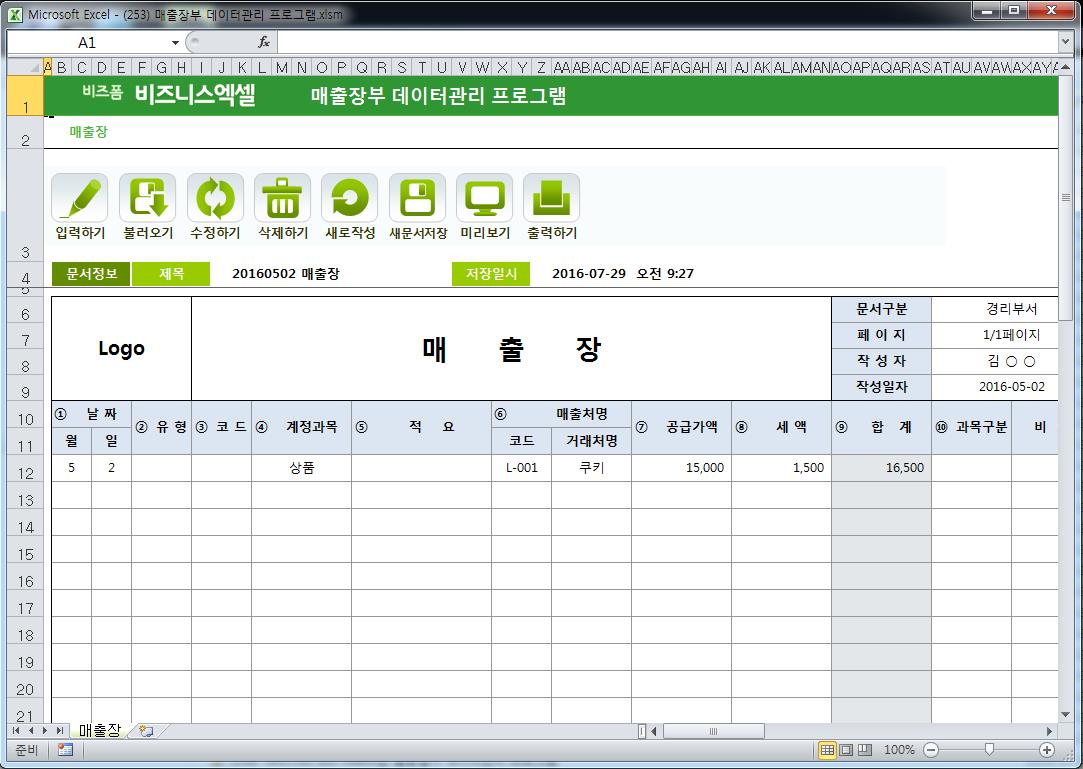Click the 출력하기 printer icon

tap(551, 198)
